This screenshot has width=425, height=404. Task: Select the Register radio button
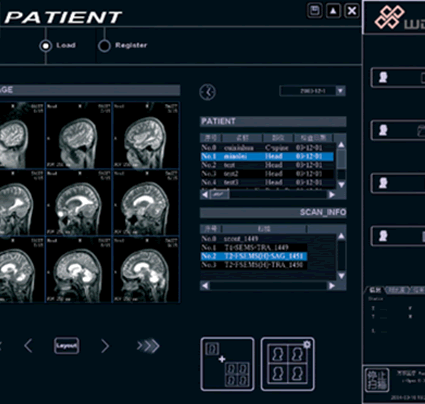(104, 46)
